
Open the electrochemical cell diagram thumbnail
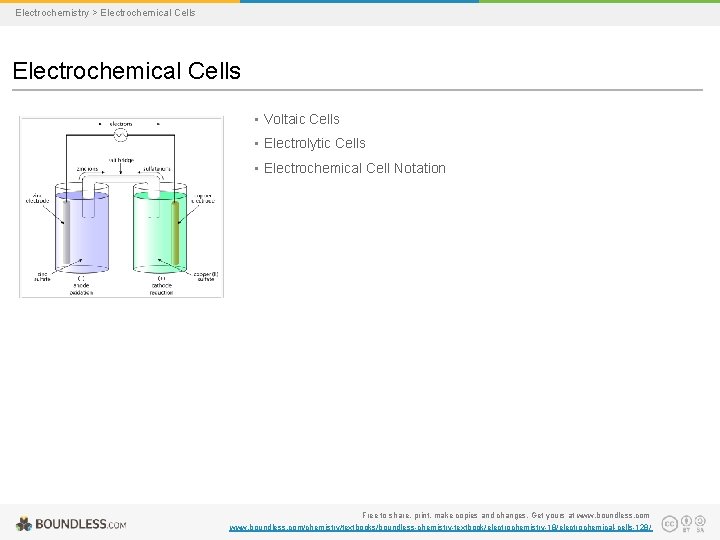(x=121, y=207)
